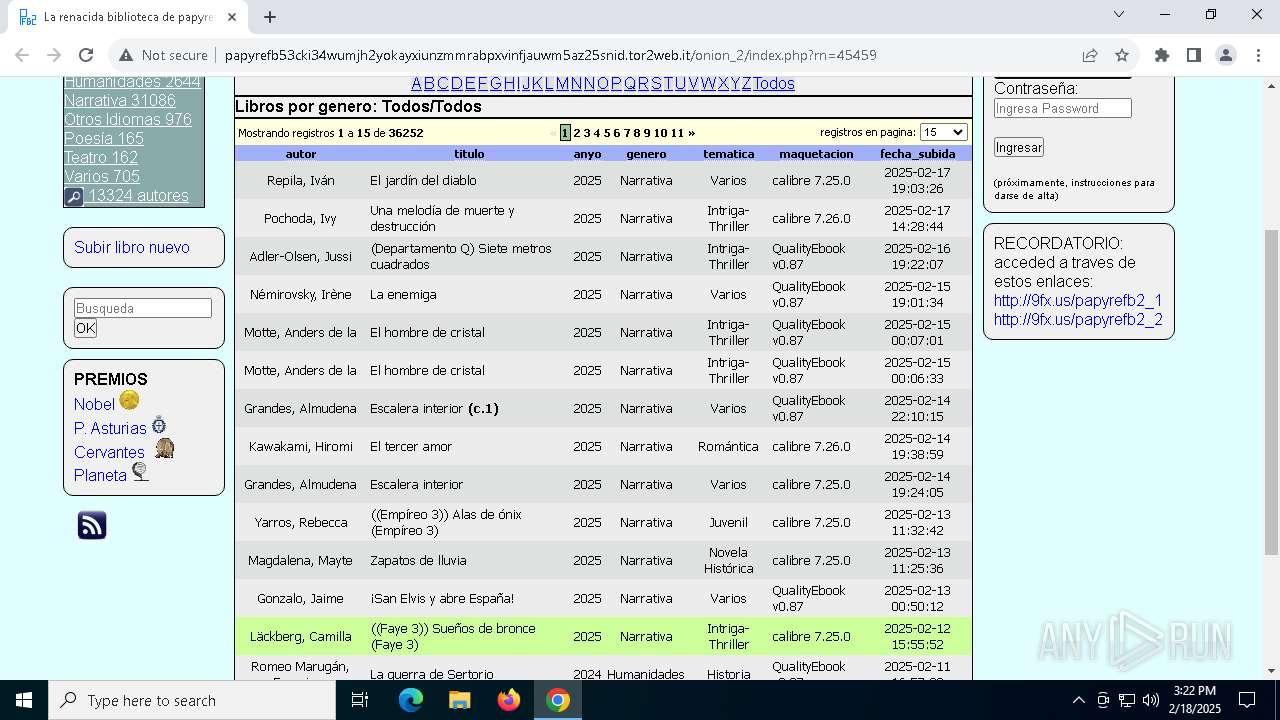This screenshot has width=1280, height=720.
Task: Select the title La enemiga
Action: [x=403, y=294]
